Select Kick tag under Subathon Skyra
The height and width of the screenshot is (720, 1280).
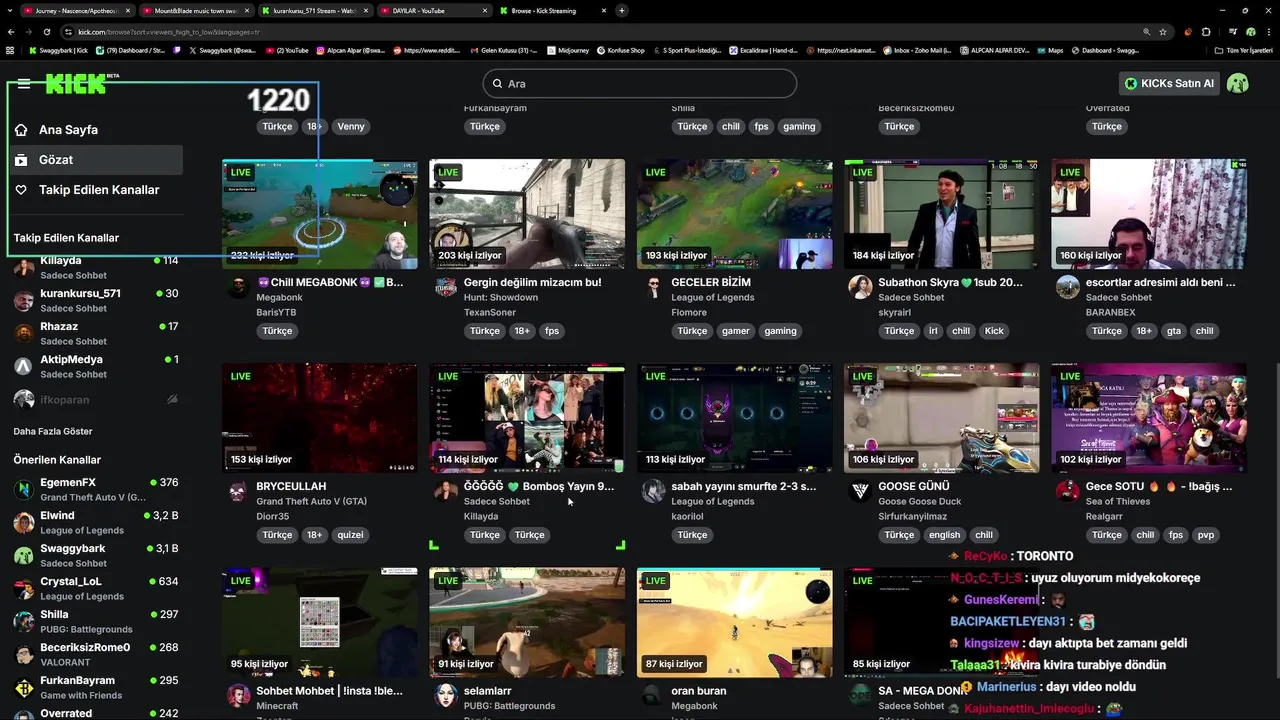point(994,331)
